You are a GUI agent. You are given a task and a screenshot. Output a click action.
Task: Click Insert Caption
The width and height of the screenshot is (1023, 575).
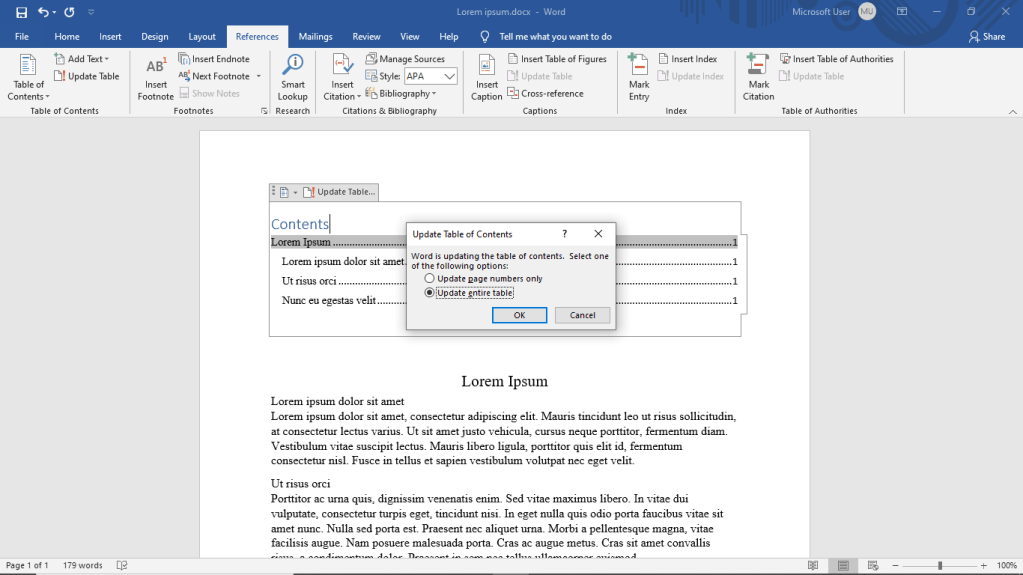486,78
